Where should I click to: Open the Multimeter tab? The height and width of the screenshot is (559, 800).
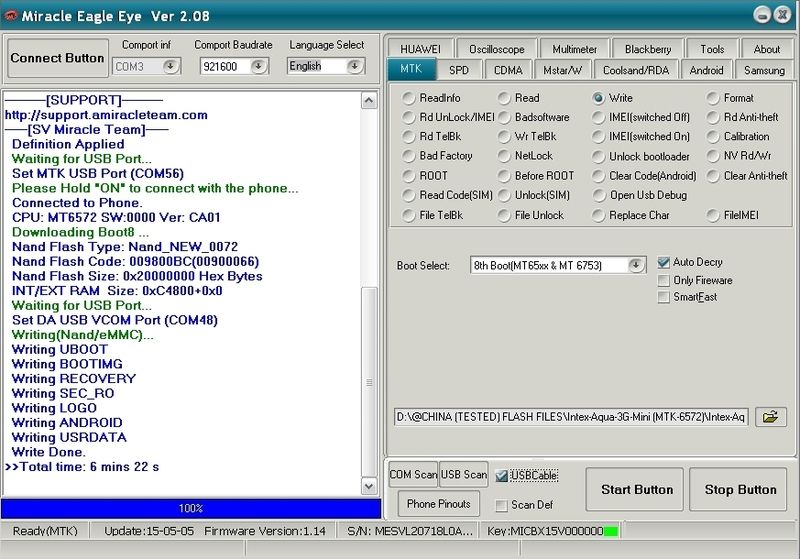[574, 49]
